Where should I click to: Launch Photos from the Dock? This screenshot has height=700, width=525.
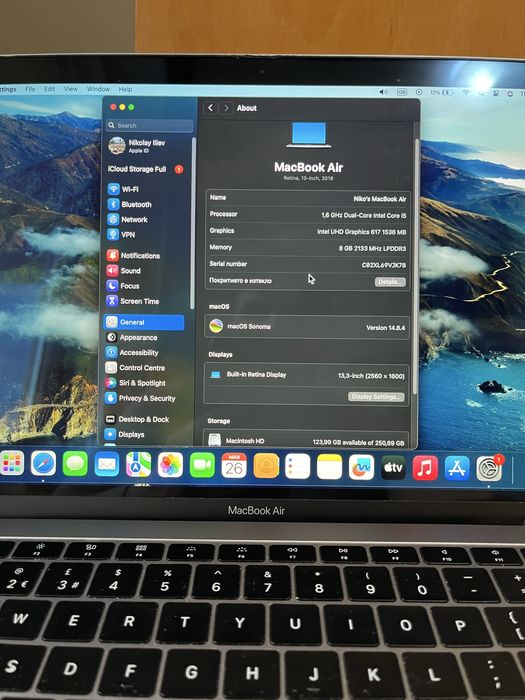tap(171, 465)
